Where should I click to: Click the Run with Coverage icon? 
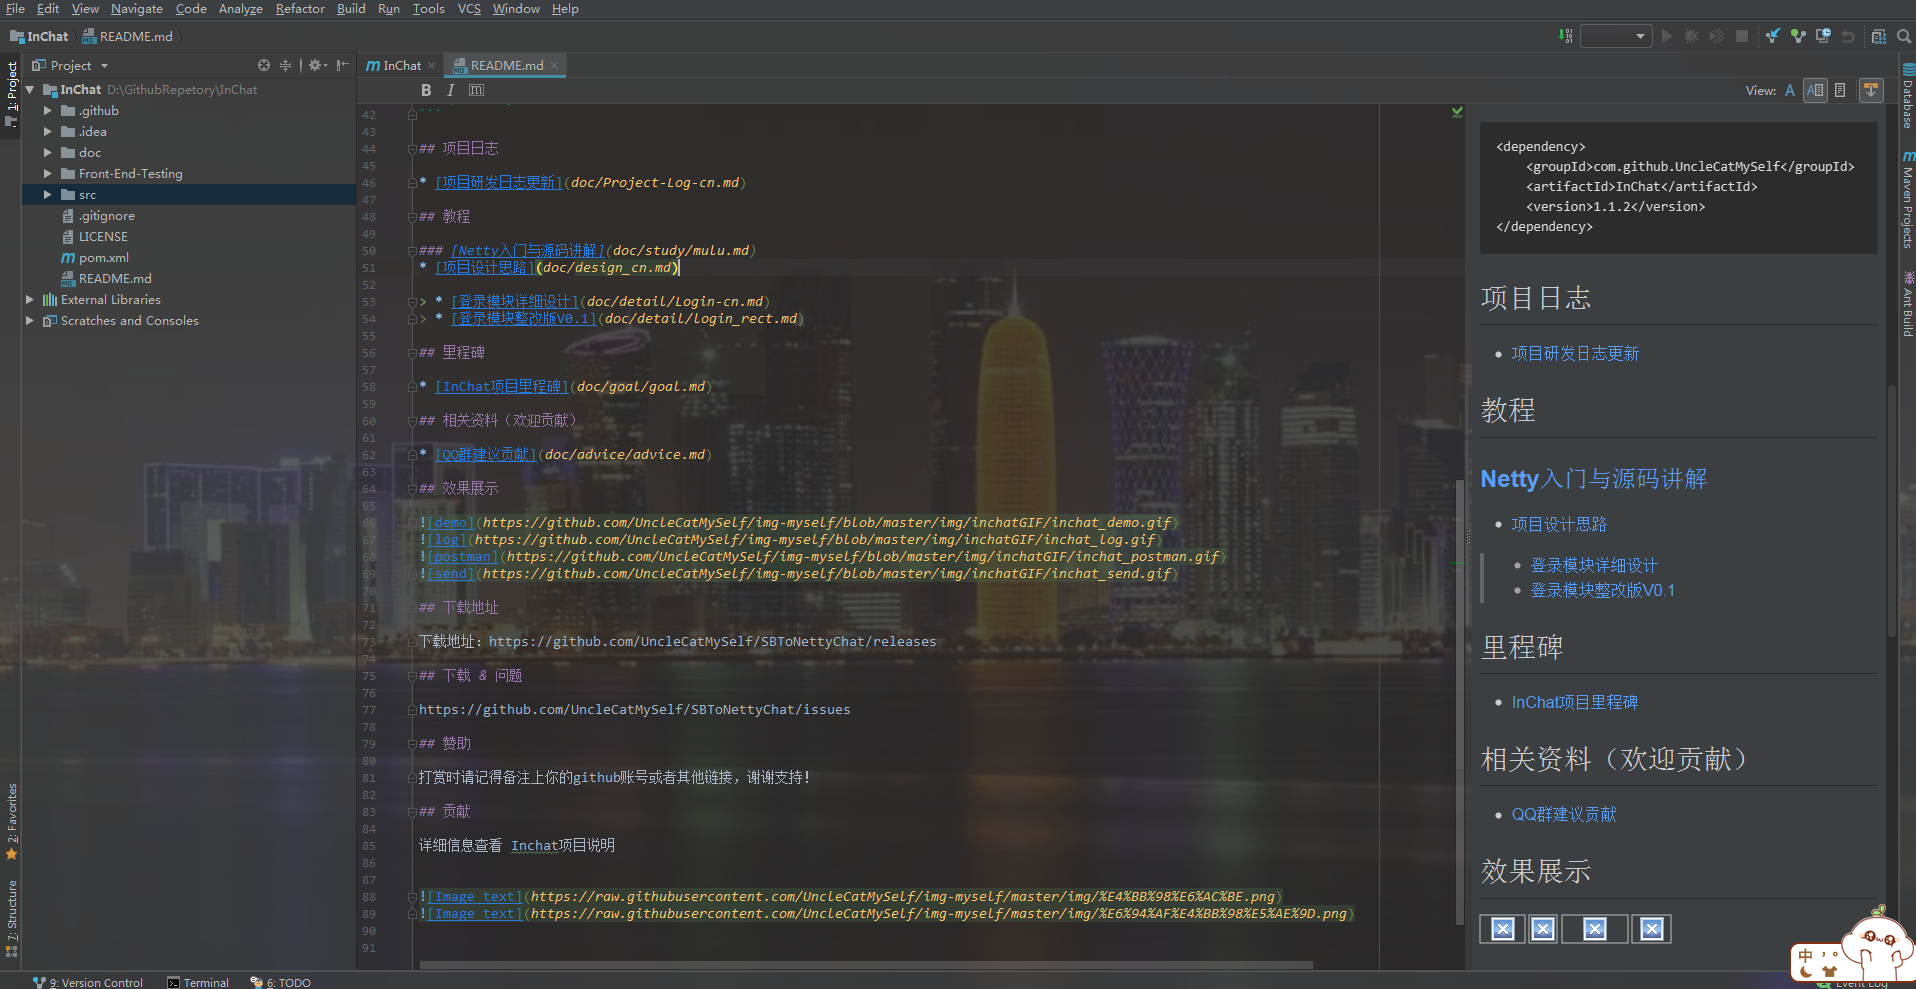tap(1717, 36)
